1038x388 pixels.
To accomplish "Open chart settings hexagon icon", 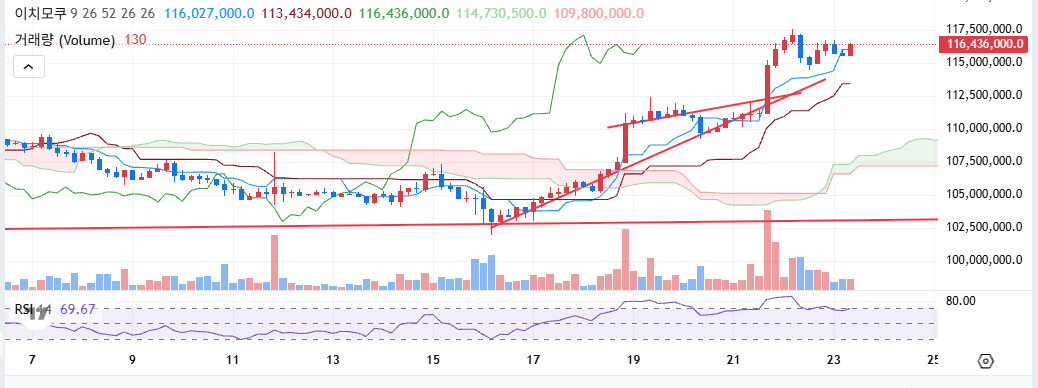I will tap(986, 362).
